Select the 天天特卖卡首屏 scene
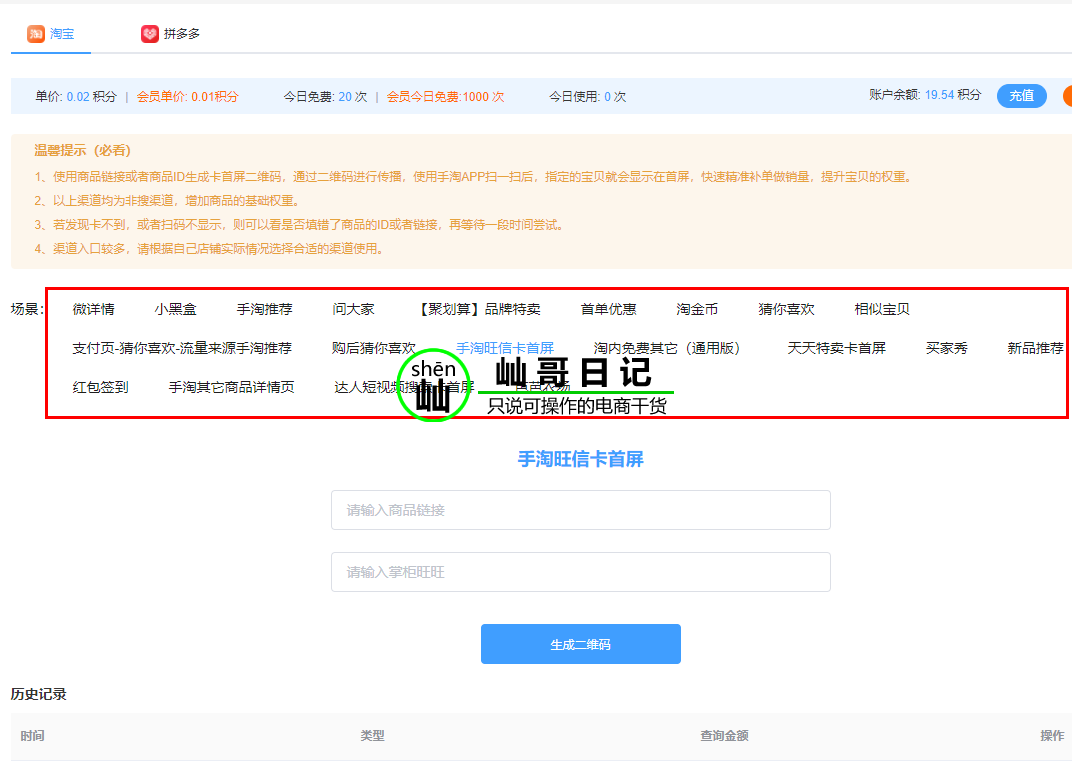 (836, 348)
